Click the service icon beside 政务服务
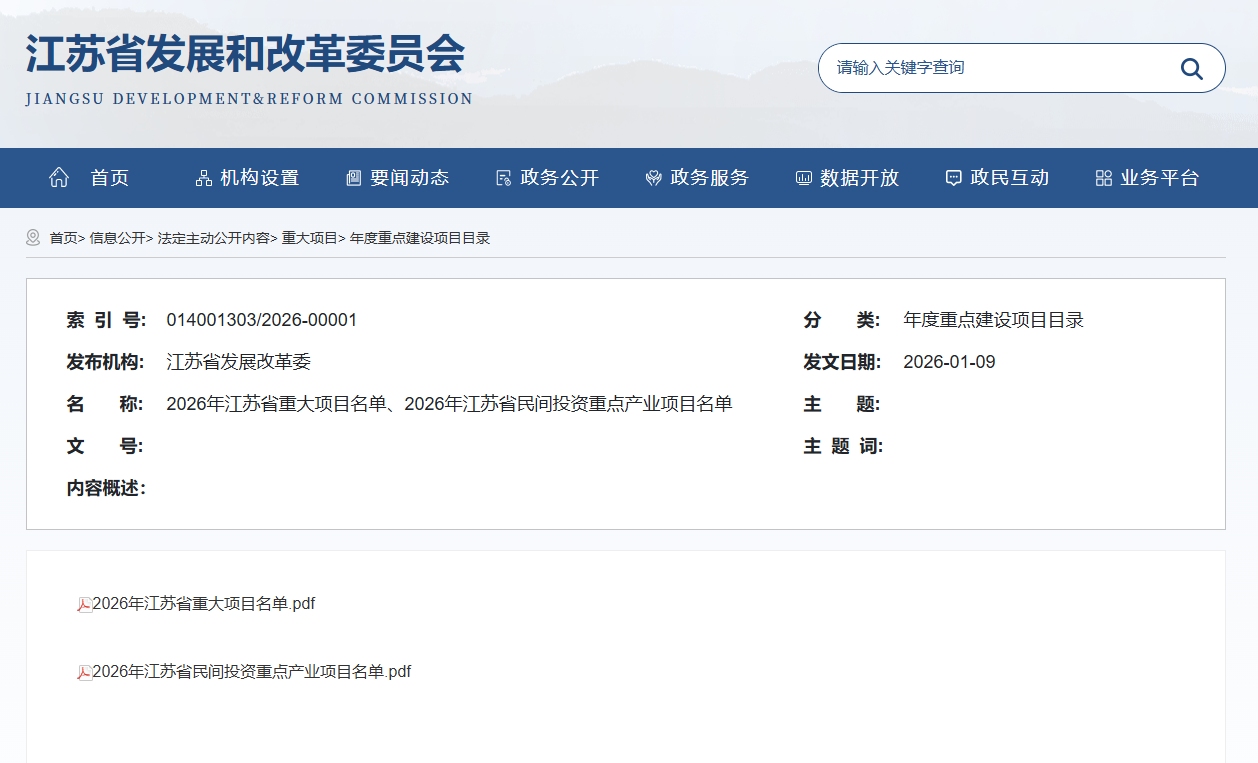This screenshot has width=1258, height=763. click(653, 178)
